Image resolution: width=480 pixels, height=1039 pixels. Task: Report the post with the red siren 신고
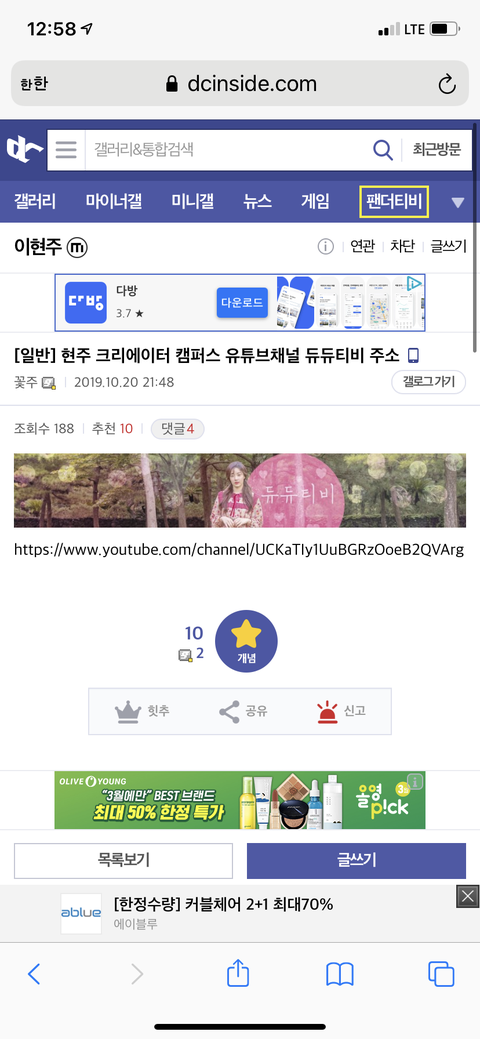pos(326,712)
